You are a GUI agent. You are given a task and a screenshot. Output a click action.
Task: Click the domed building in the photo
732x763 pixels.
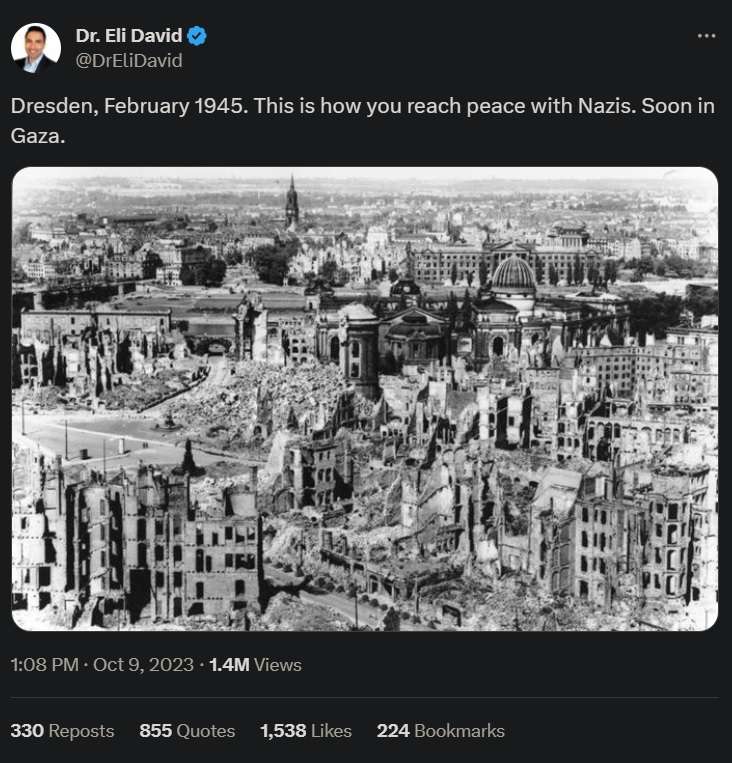pyautogui.click(x=514, y=275)
